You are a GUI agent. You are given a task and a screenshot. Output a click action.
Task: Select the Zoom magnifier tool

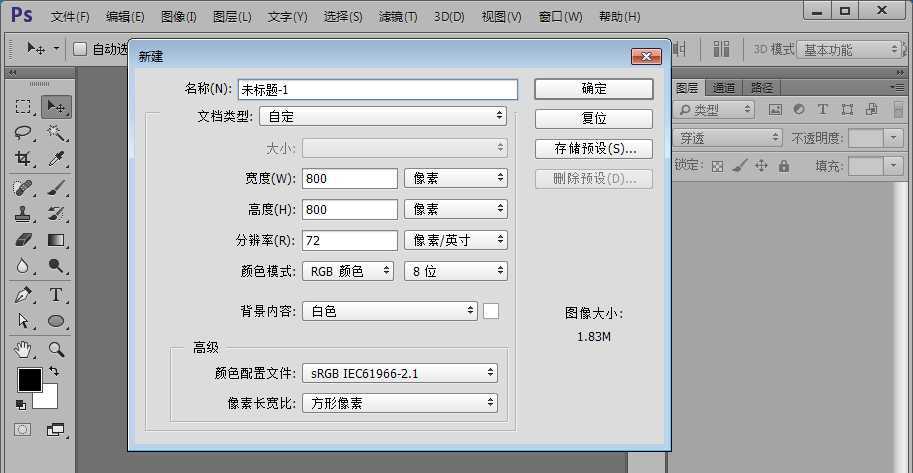coord(57,349)
